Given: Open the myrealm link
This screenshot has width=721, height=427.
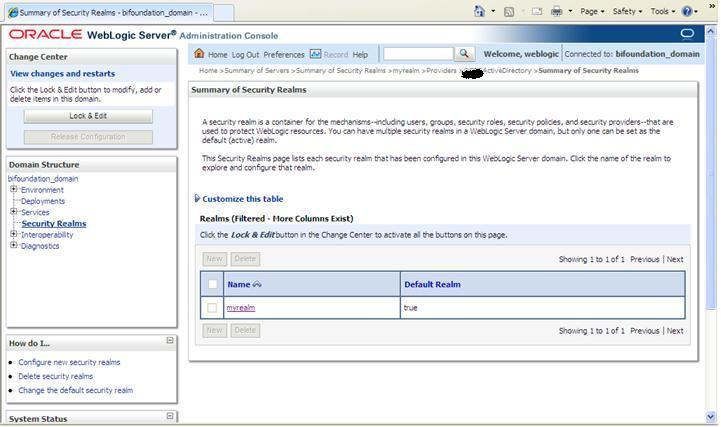Looking at the screenshot, I should [240, 307].
